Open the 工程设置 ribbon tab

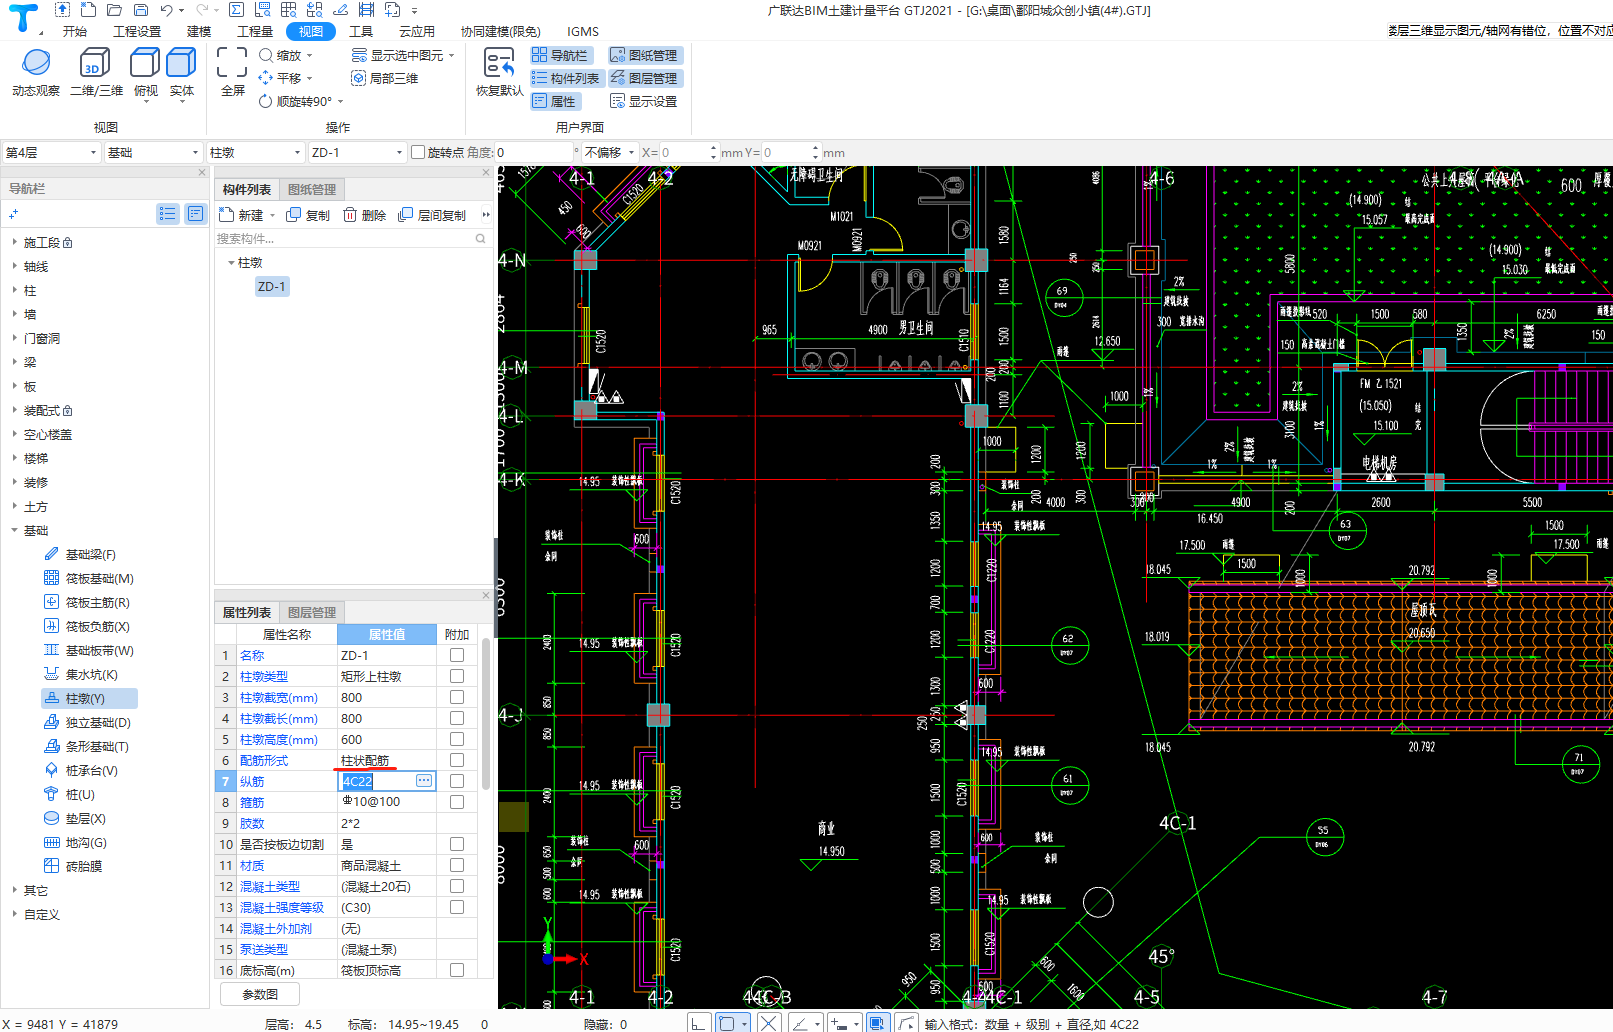click(137, 31)
